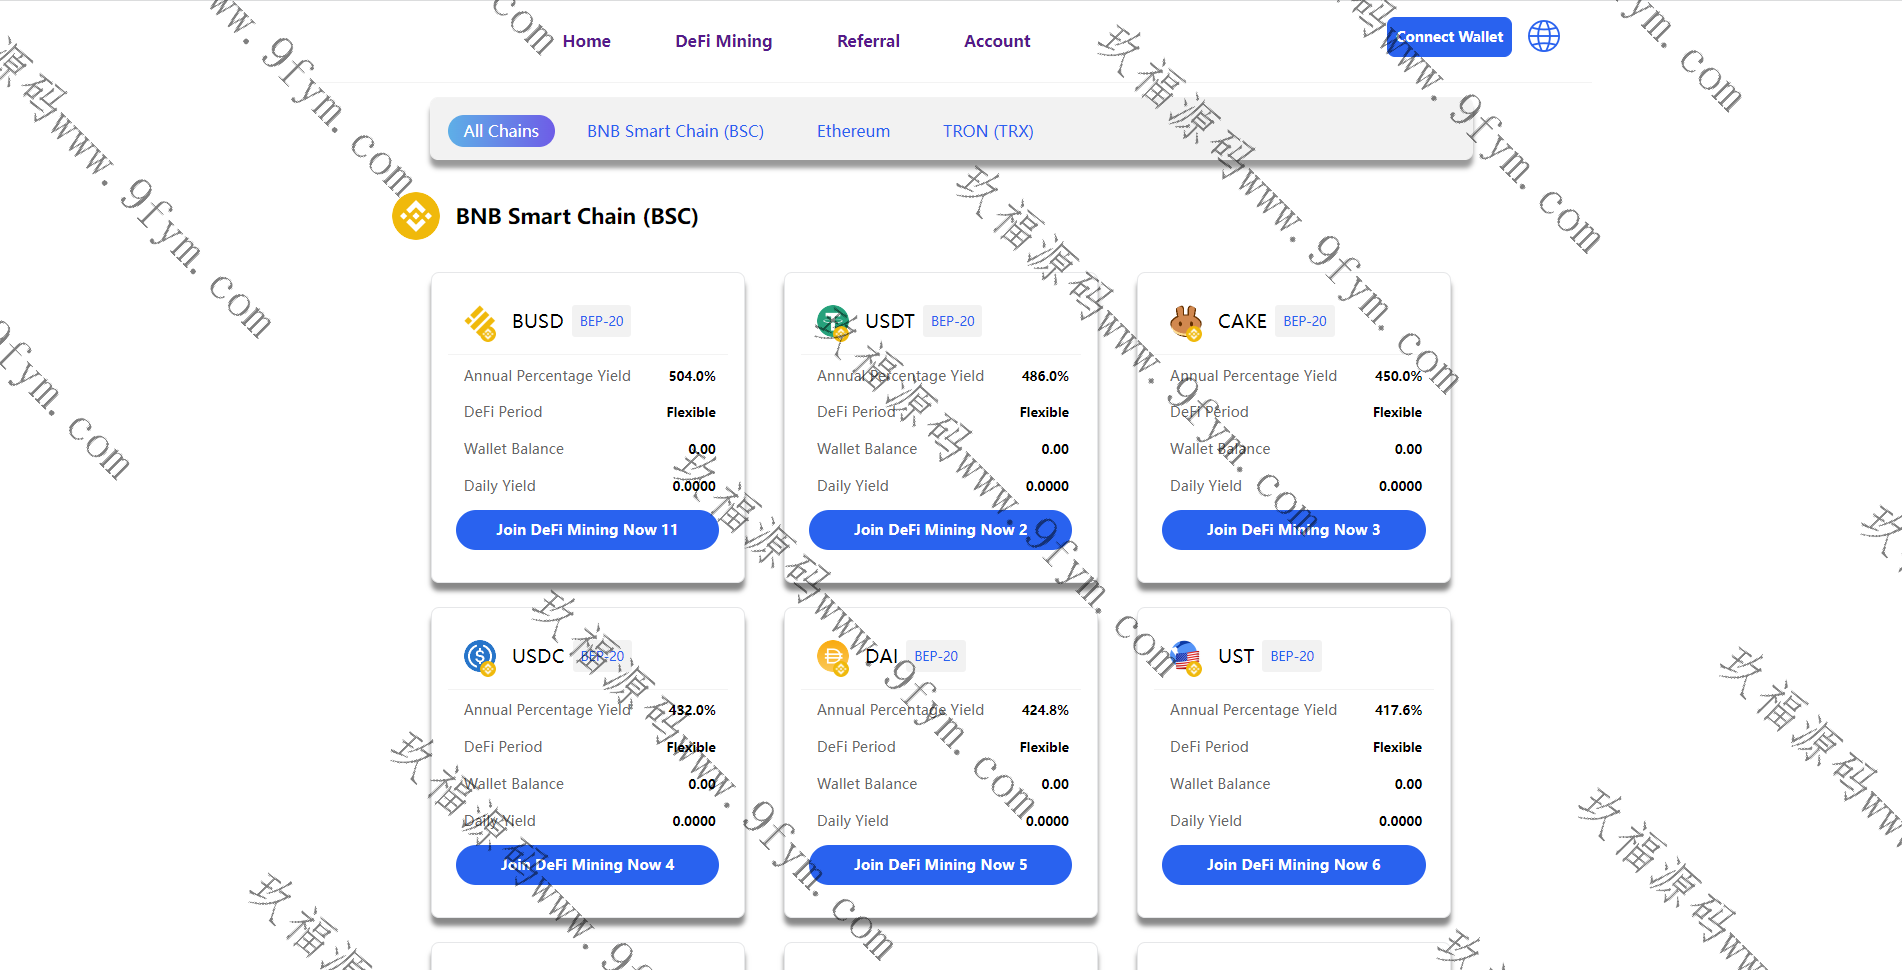Image resolution: width=1902 pixels, height=970 pixels.
Task: Click the BUSD token icon
Action: click(480, 322)
